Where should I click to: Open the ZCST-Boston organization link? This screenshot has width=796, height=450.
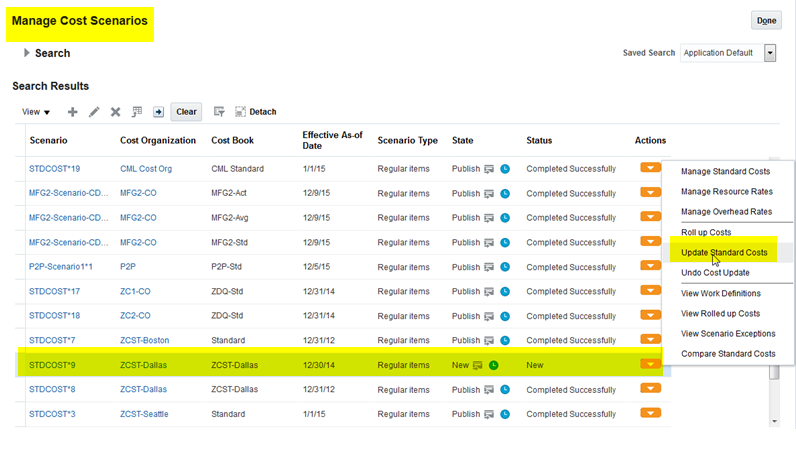point(145,340)
